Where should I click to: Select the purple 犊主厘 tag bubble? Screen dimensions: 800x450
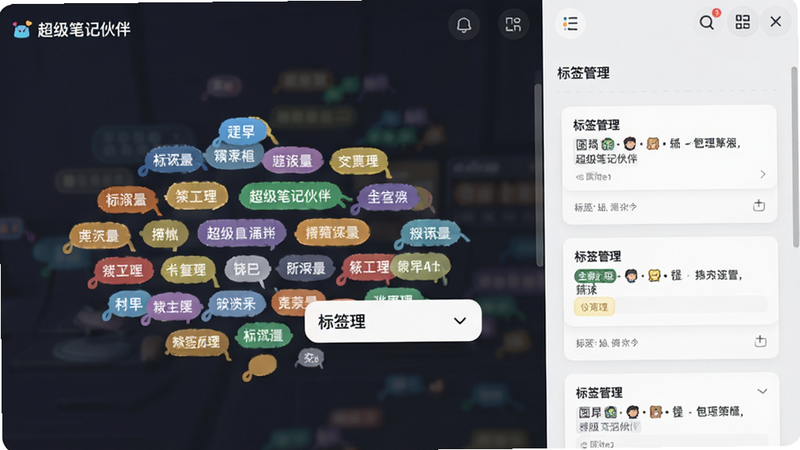click(x=173, y=307)
